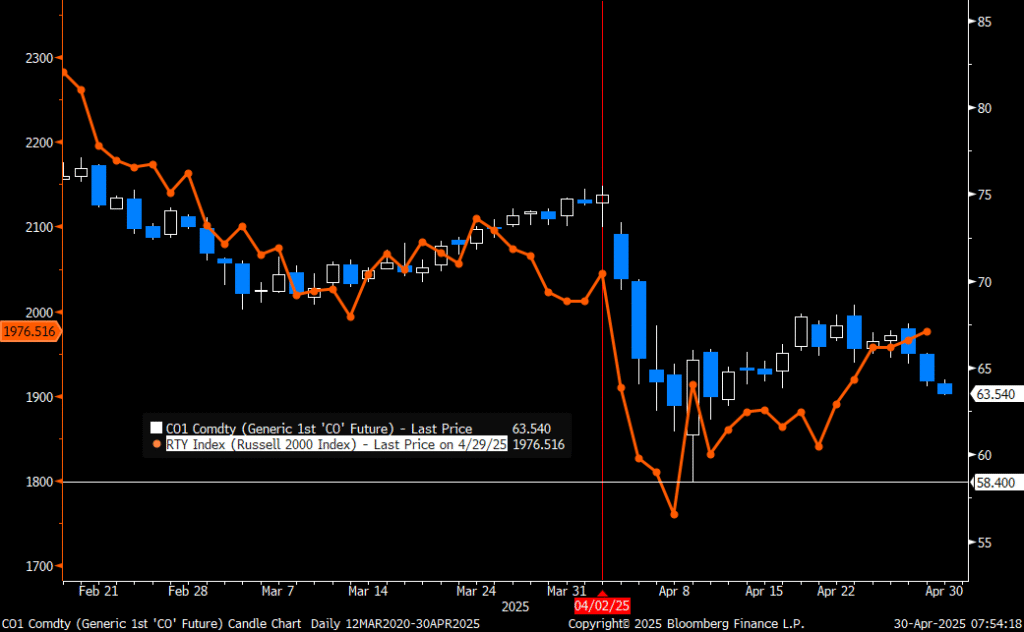Click the 70 right axis label

pos(984,282)
